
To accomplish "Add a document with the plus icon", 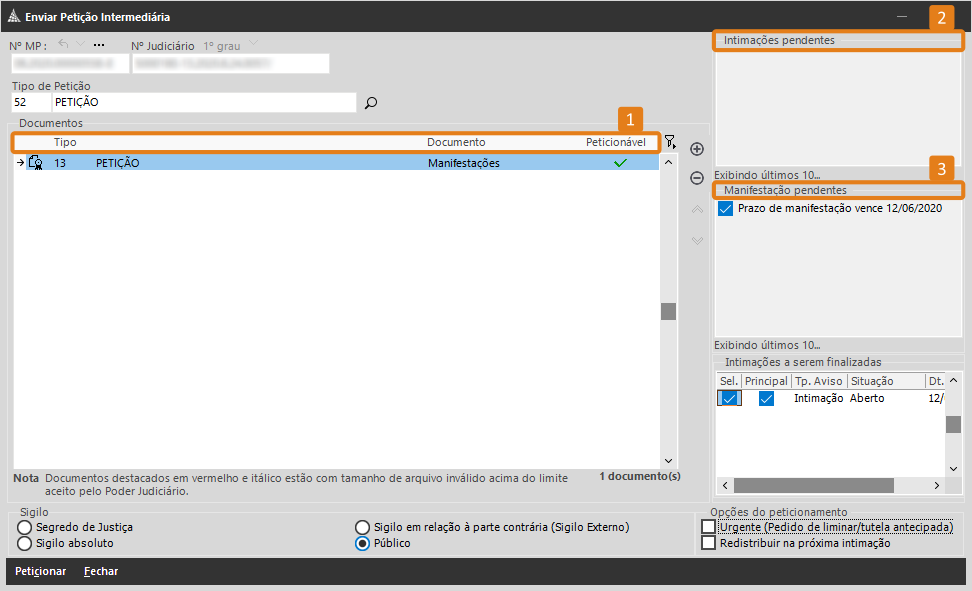I will (x=697, y=149).
